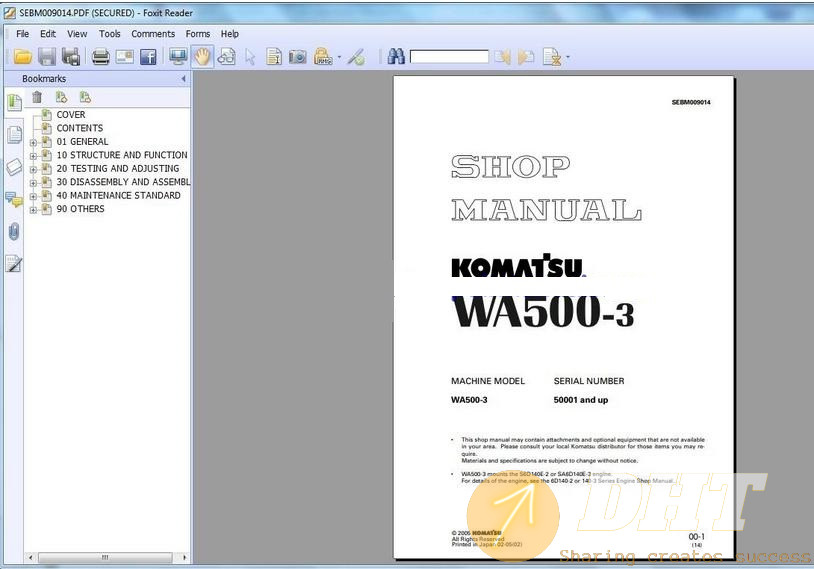Expand the 90 OTHERS bookmark node
This screenshot has width=814, height=569.
(33, 210)
